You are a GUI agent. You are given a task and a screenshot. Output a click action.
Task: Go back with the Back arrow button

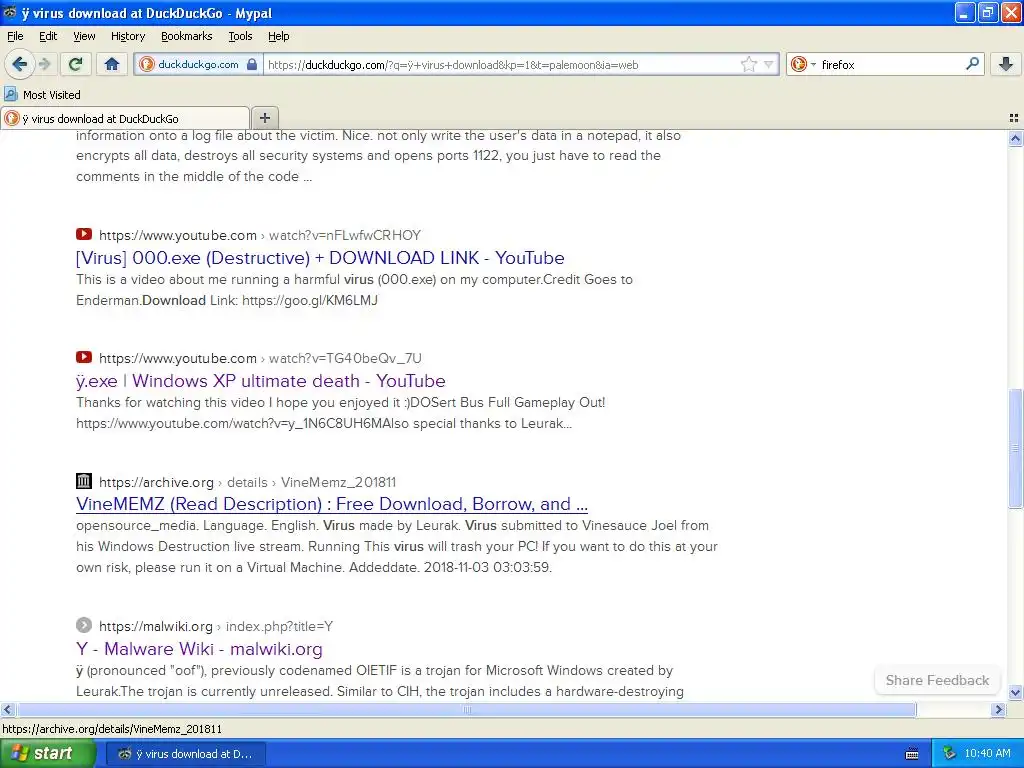(20, 64)
